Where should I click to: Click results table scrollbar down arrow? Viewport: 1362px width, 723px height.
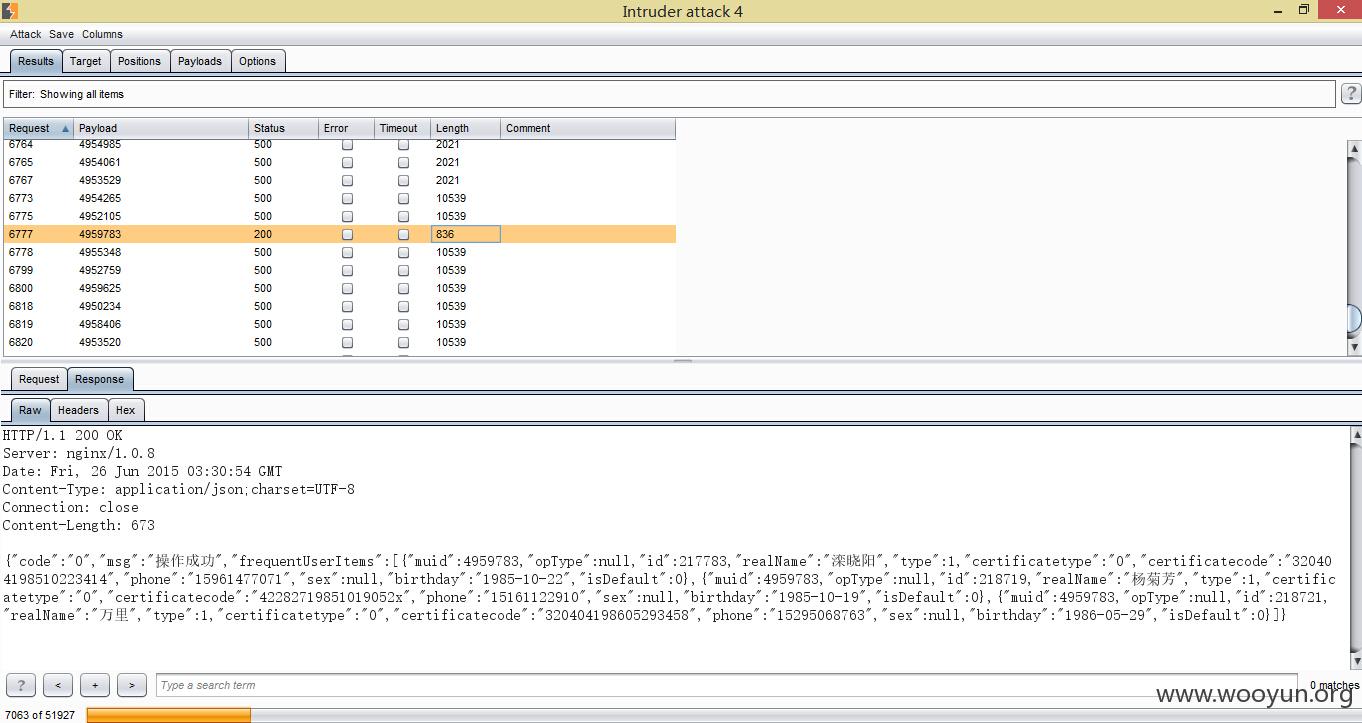pos(1354,347)
